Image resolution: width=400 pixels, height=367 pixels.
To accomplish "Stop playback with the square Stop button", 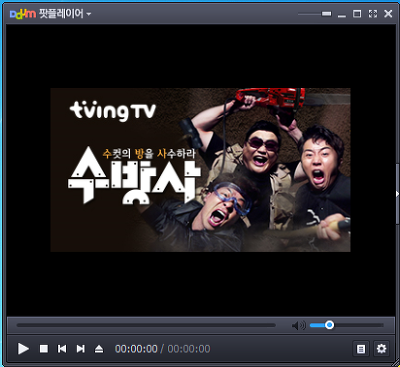I will point(44,349).
